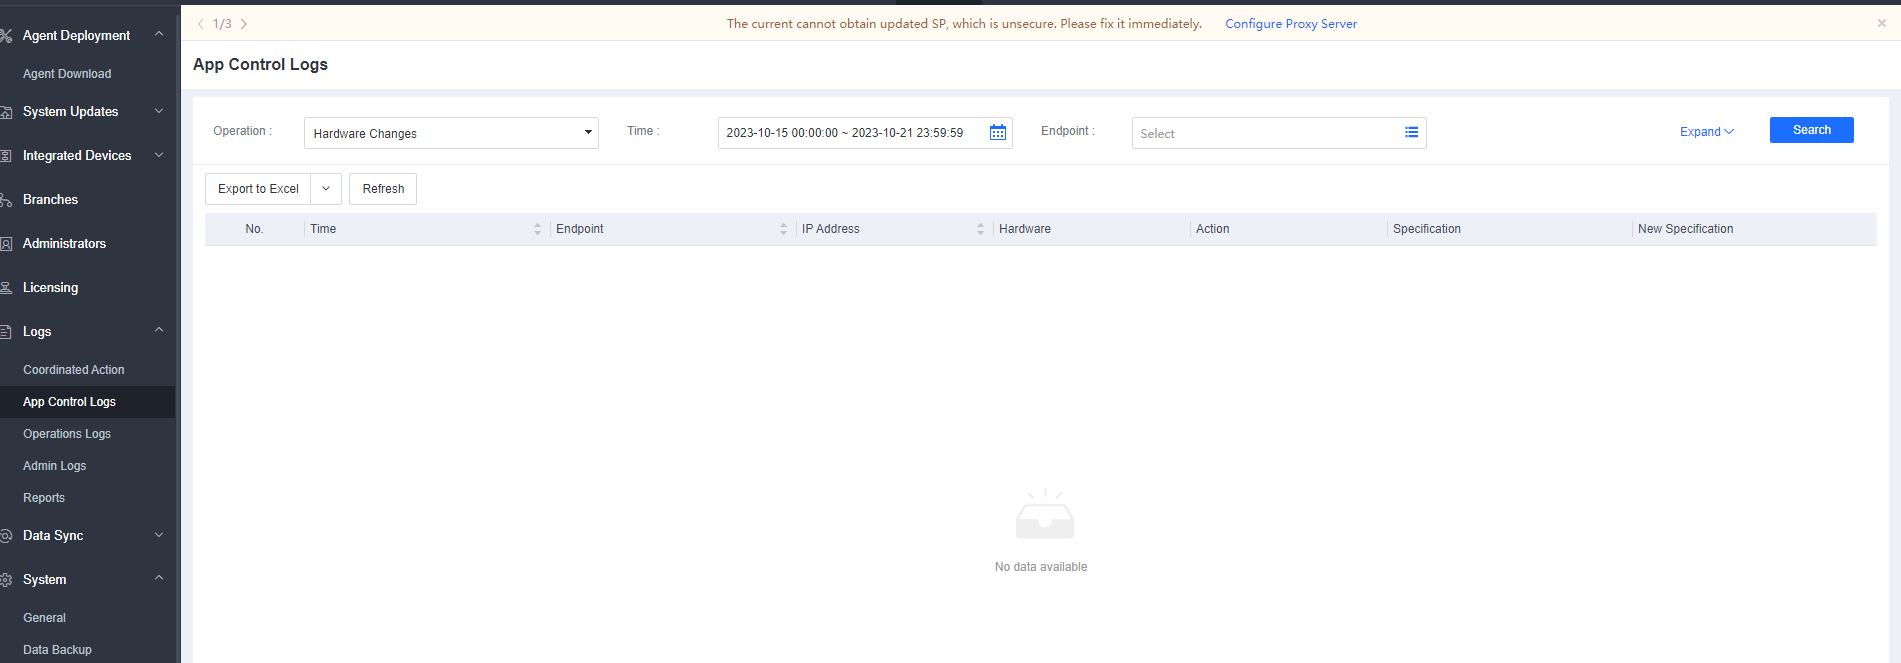Image resolution: width=1901 pixels, height=663 pixels.
Task: Open the Export to Excel dropdown arrow
Action: (326, 189)
